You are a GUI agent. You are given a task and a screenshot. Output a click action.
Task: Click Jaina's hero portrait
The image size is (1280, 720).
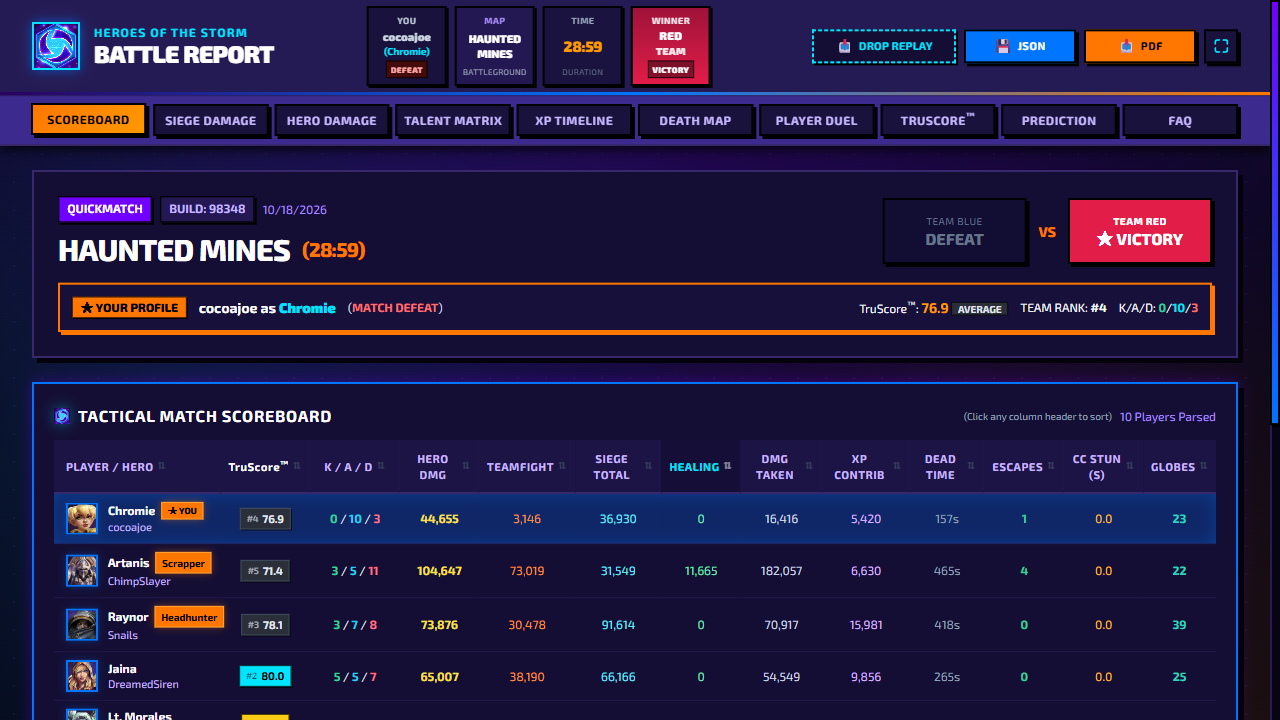[x=82, y=677]
